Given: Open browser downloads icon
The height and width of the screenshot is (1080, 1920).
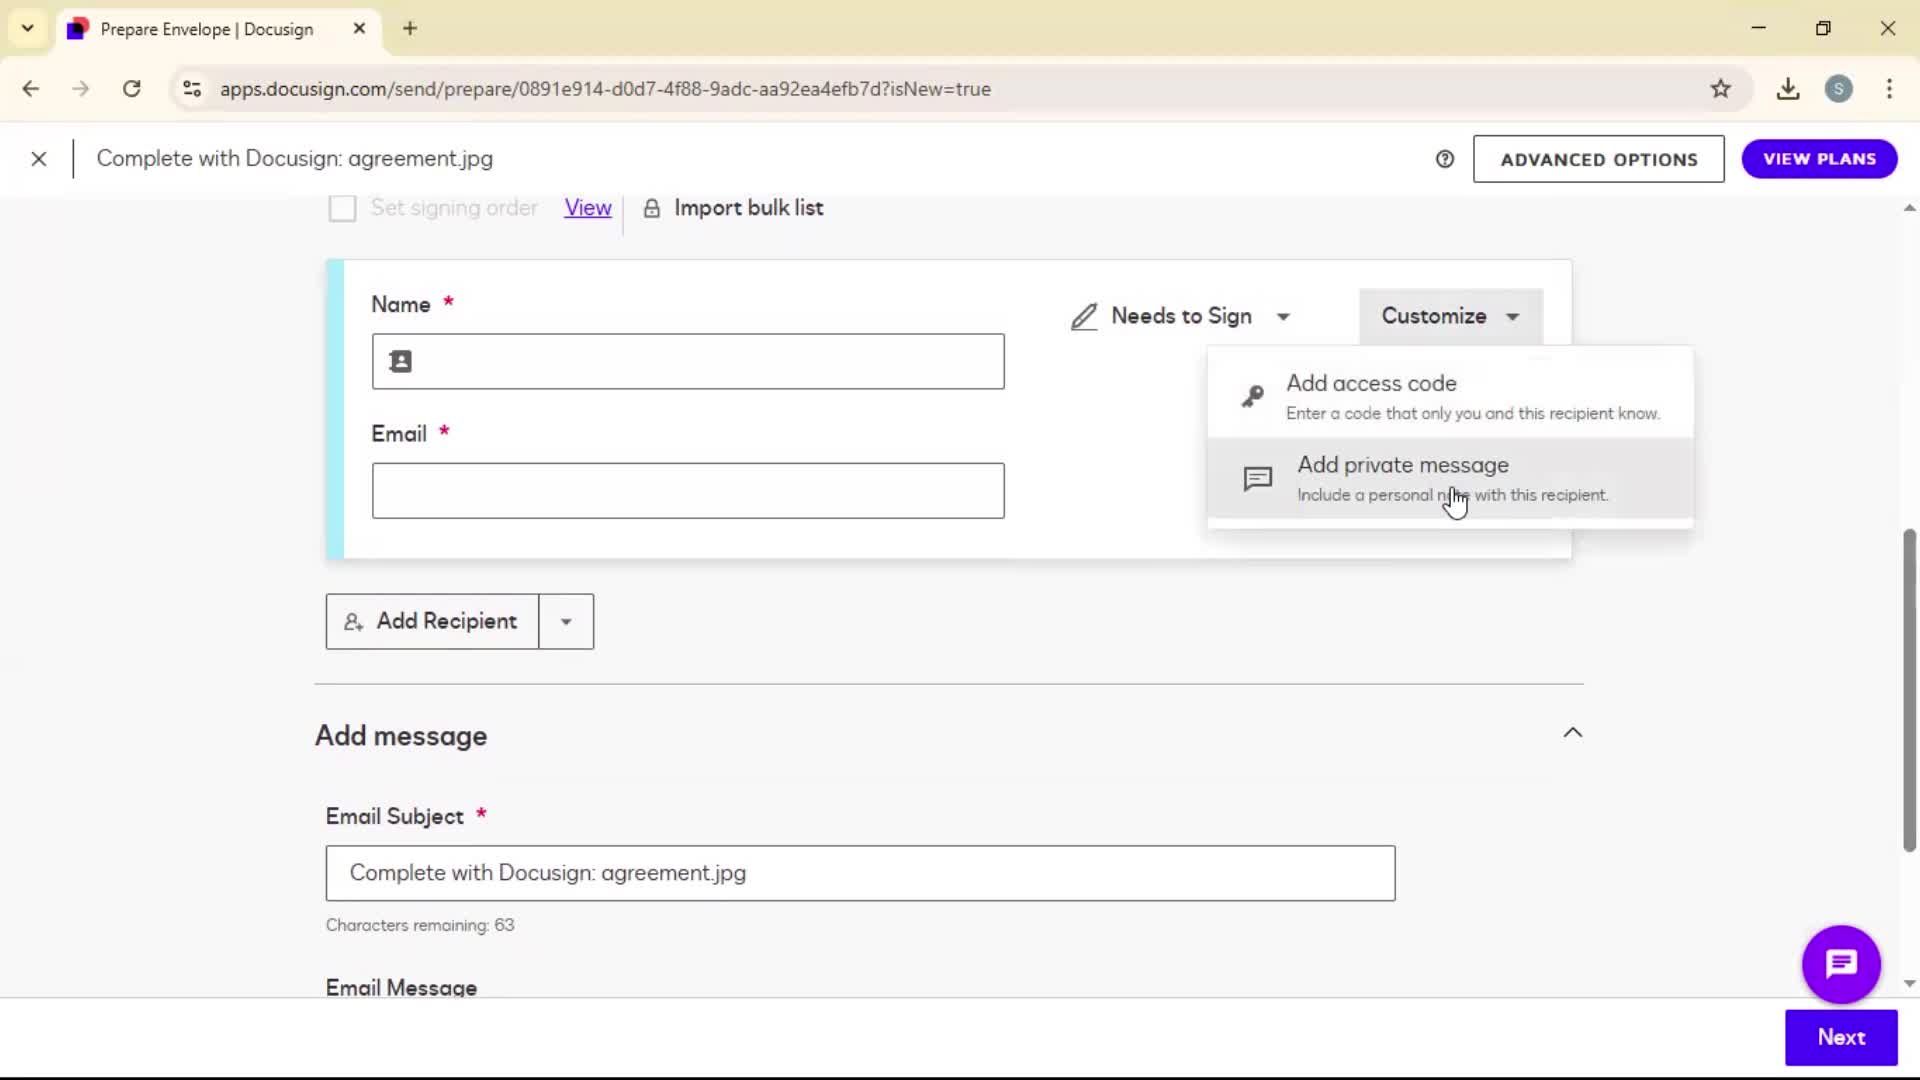Looking at the screenshot, I should 1788,89.
